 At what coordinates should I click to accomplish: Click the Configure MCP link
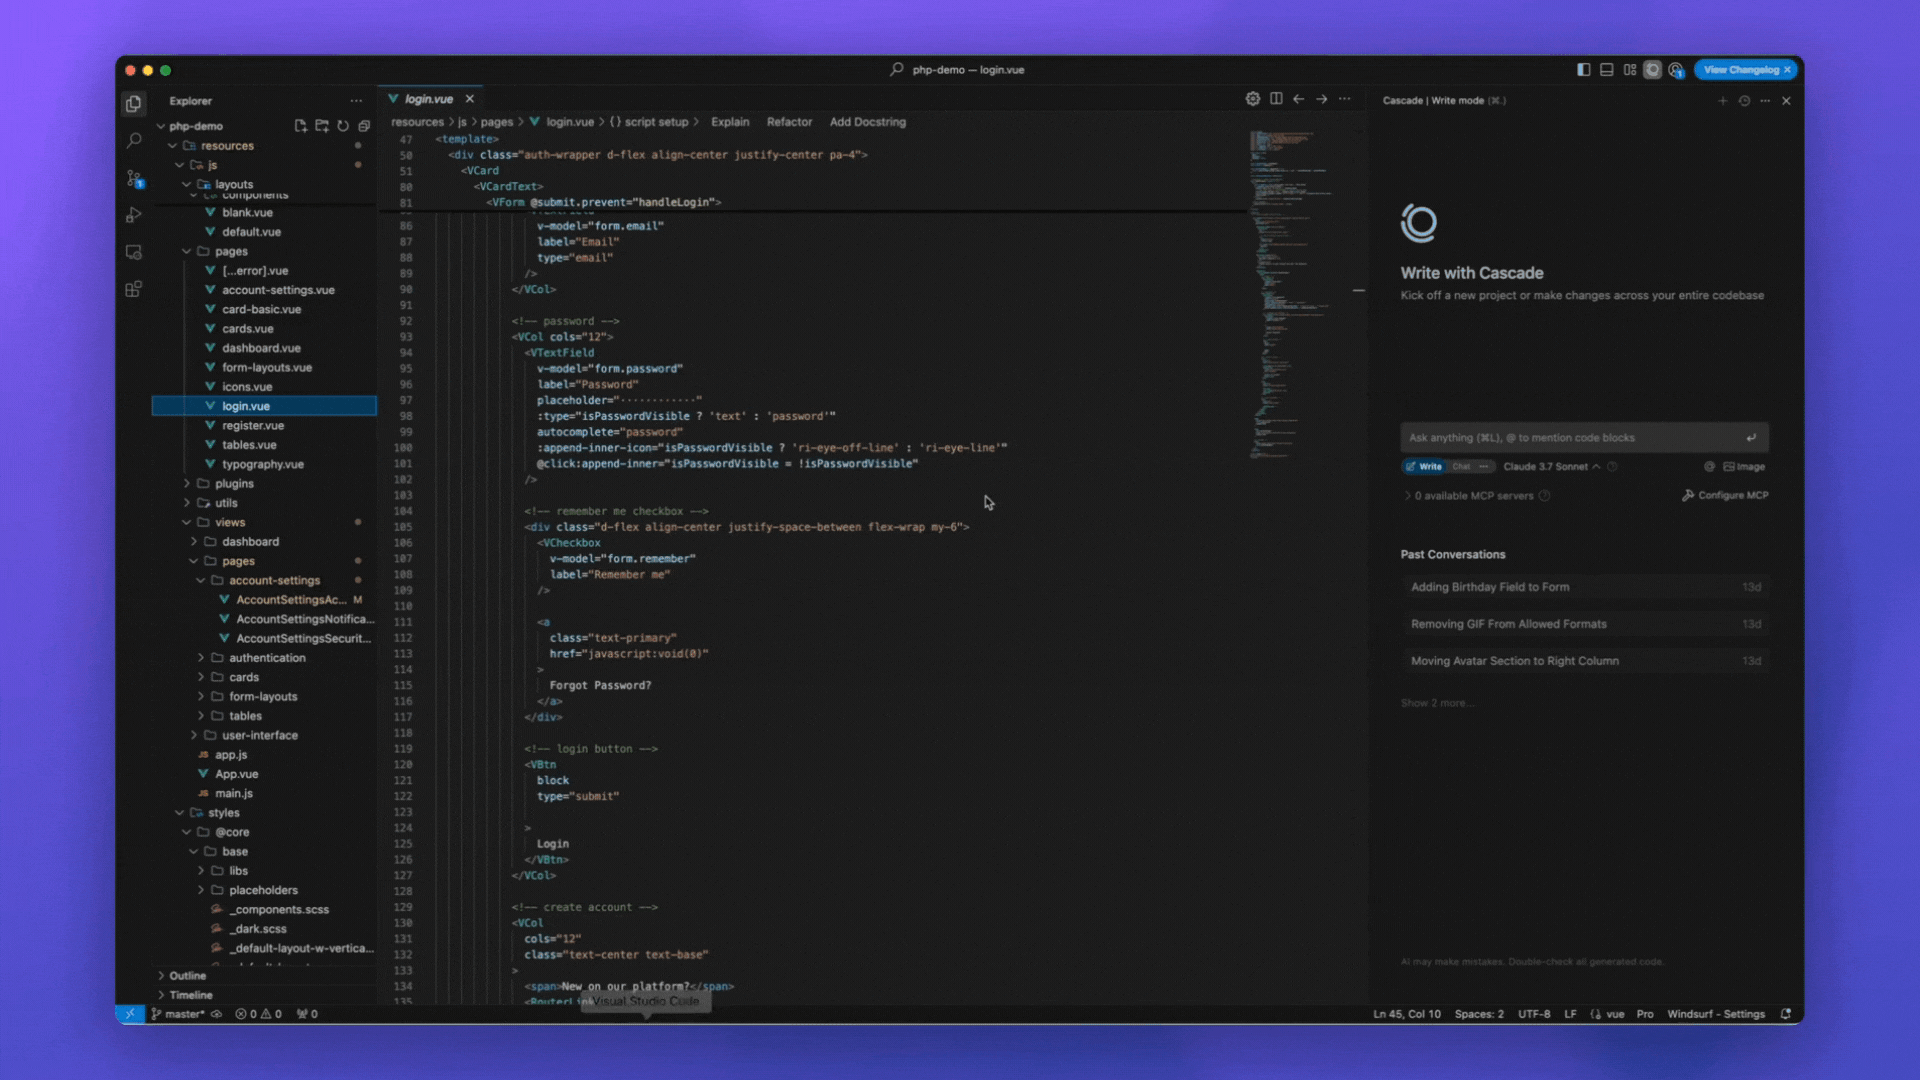(1732, 496)
